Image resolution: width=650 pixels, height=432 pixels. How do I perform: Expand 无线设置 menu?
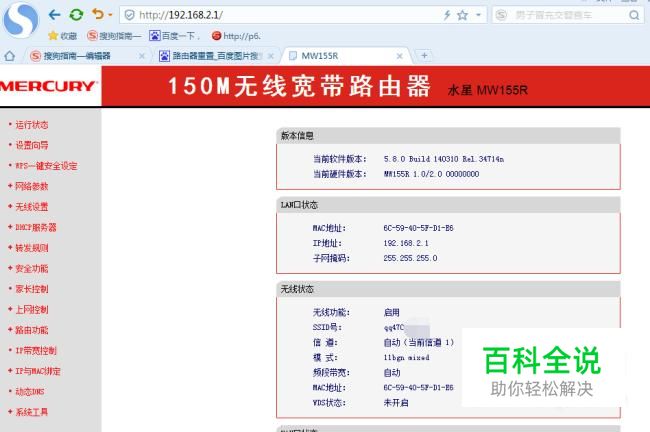(x=32, y=207)
